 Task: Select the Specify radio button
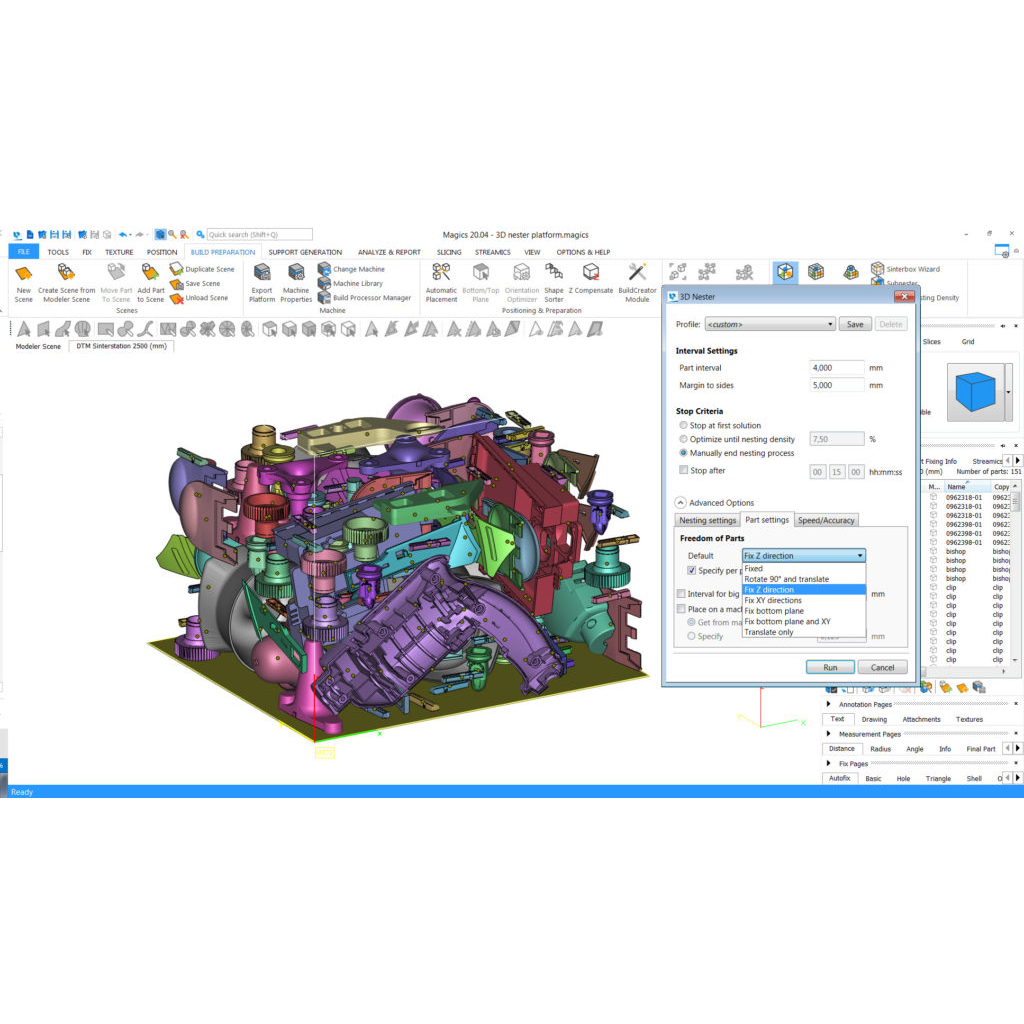(x=691, y=636)
